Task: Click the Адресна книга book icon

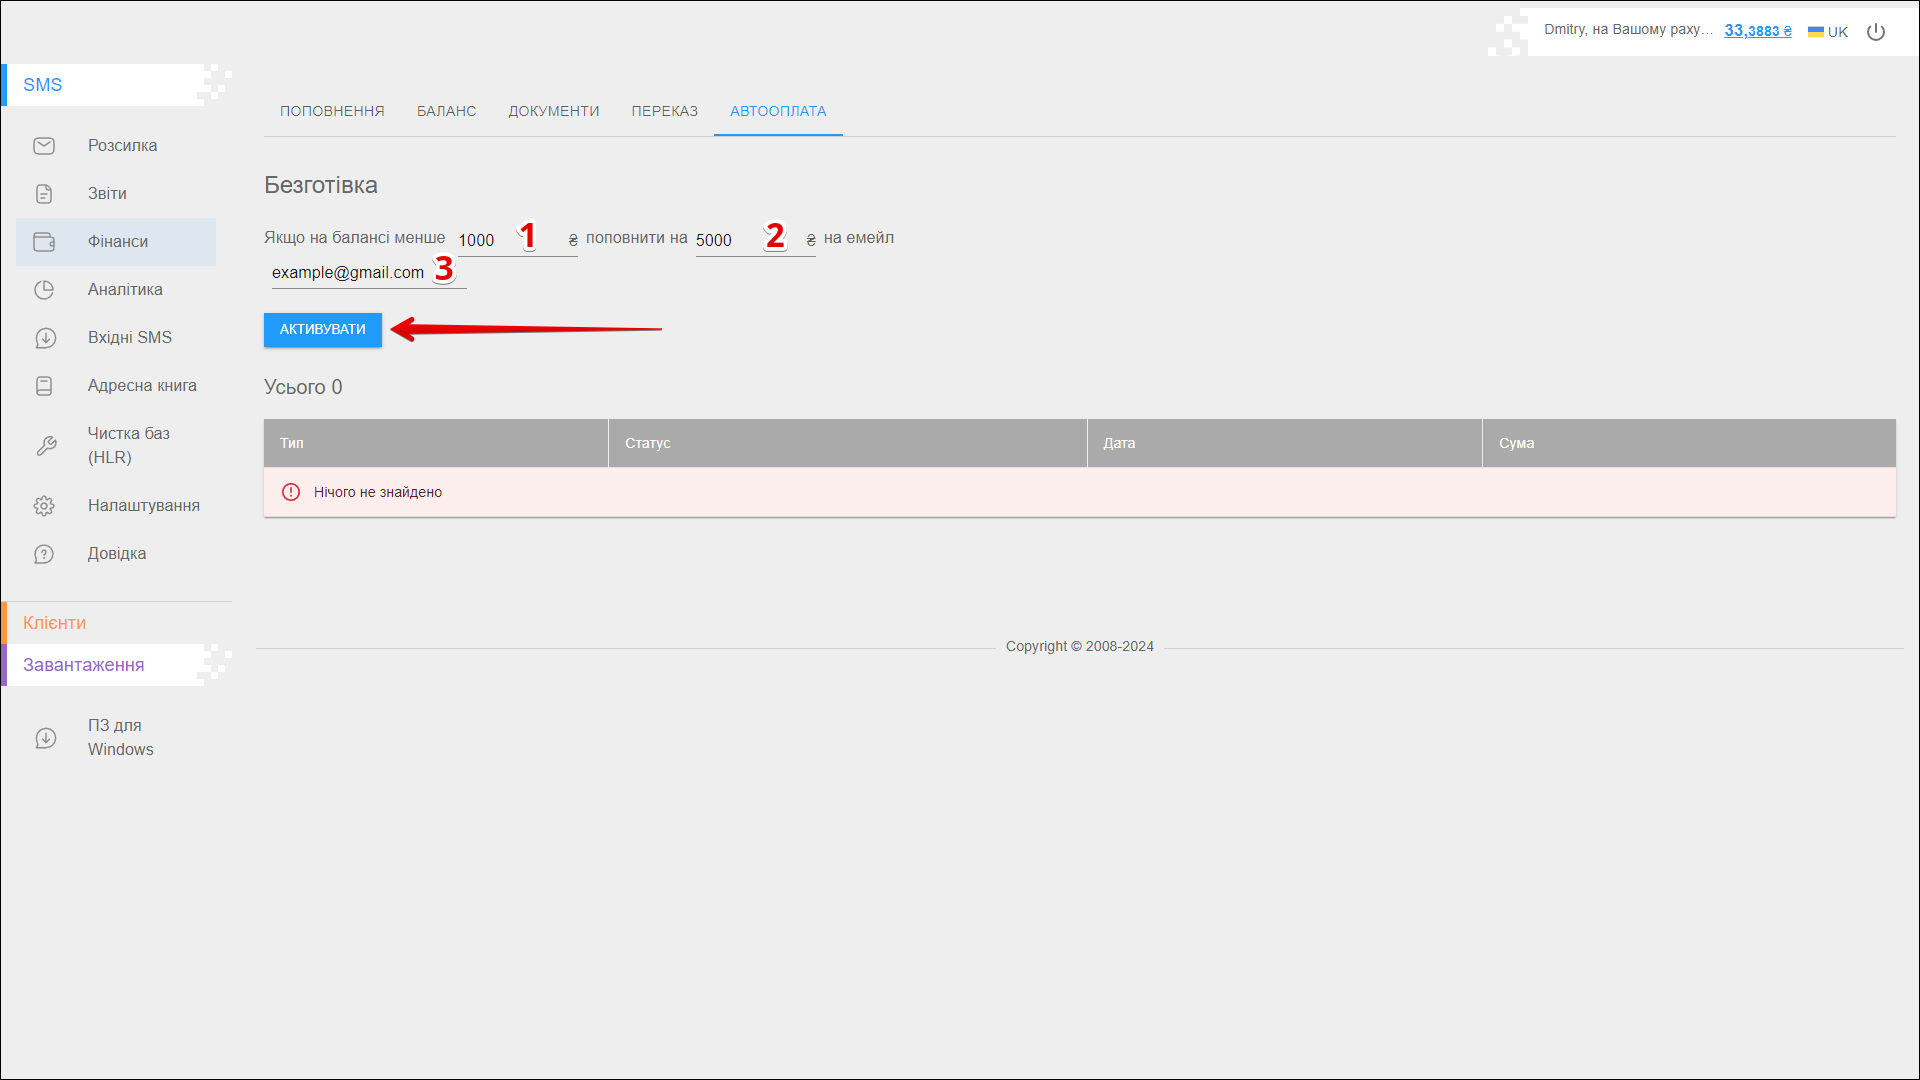Action: [44, 386]
